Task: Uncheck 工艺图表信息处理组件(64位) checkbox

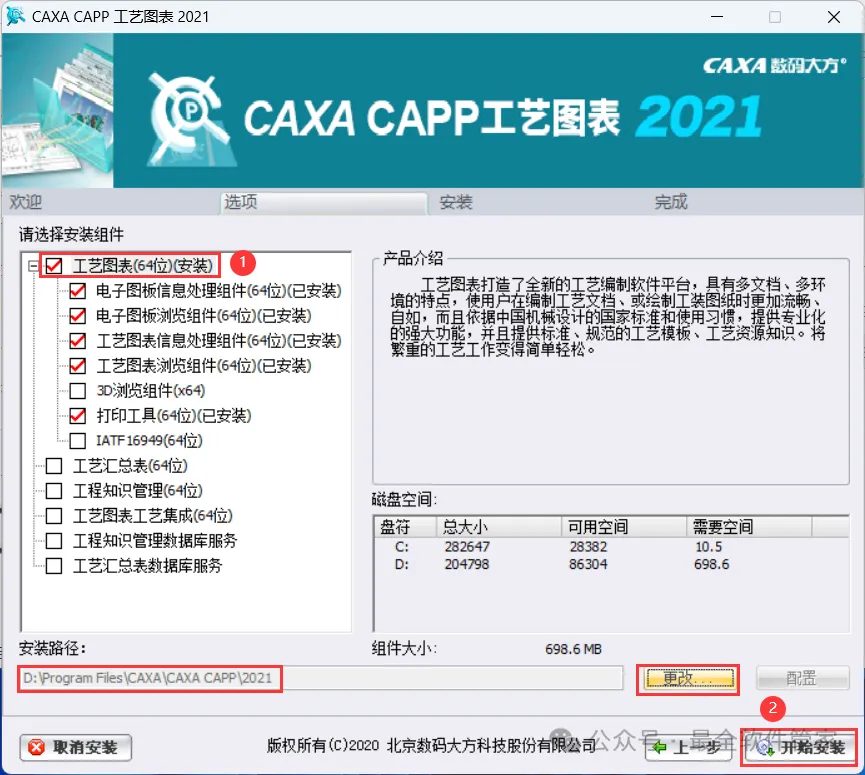Action: [x=78, y=341]
